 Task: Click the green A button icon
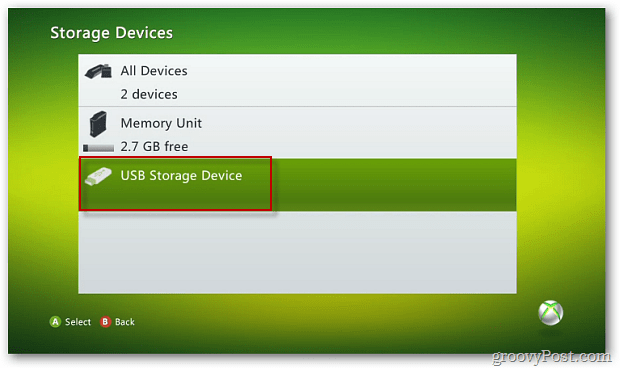(55, 322)
